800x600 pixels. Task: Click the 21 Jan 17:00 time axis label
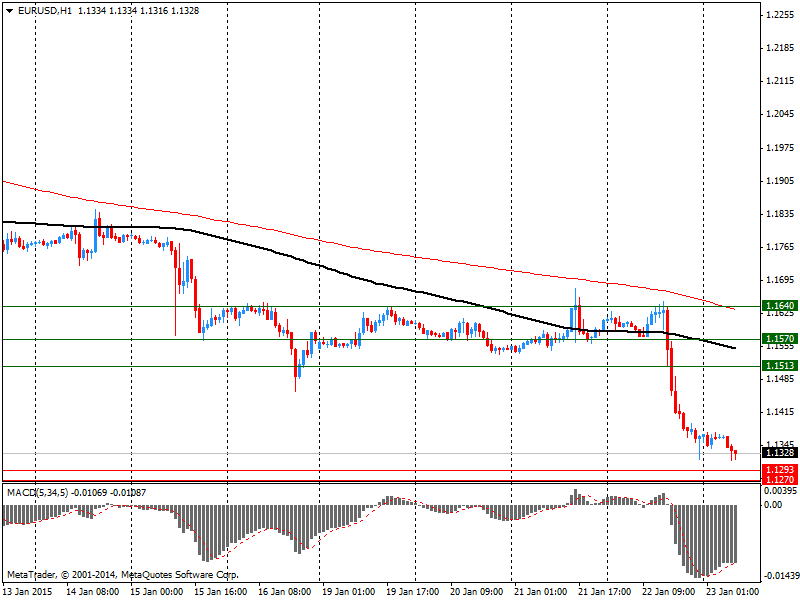[605, 592]
